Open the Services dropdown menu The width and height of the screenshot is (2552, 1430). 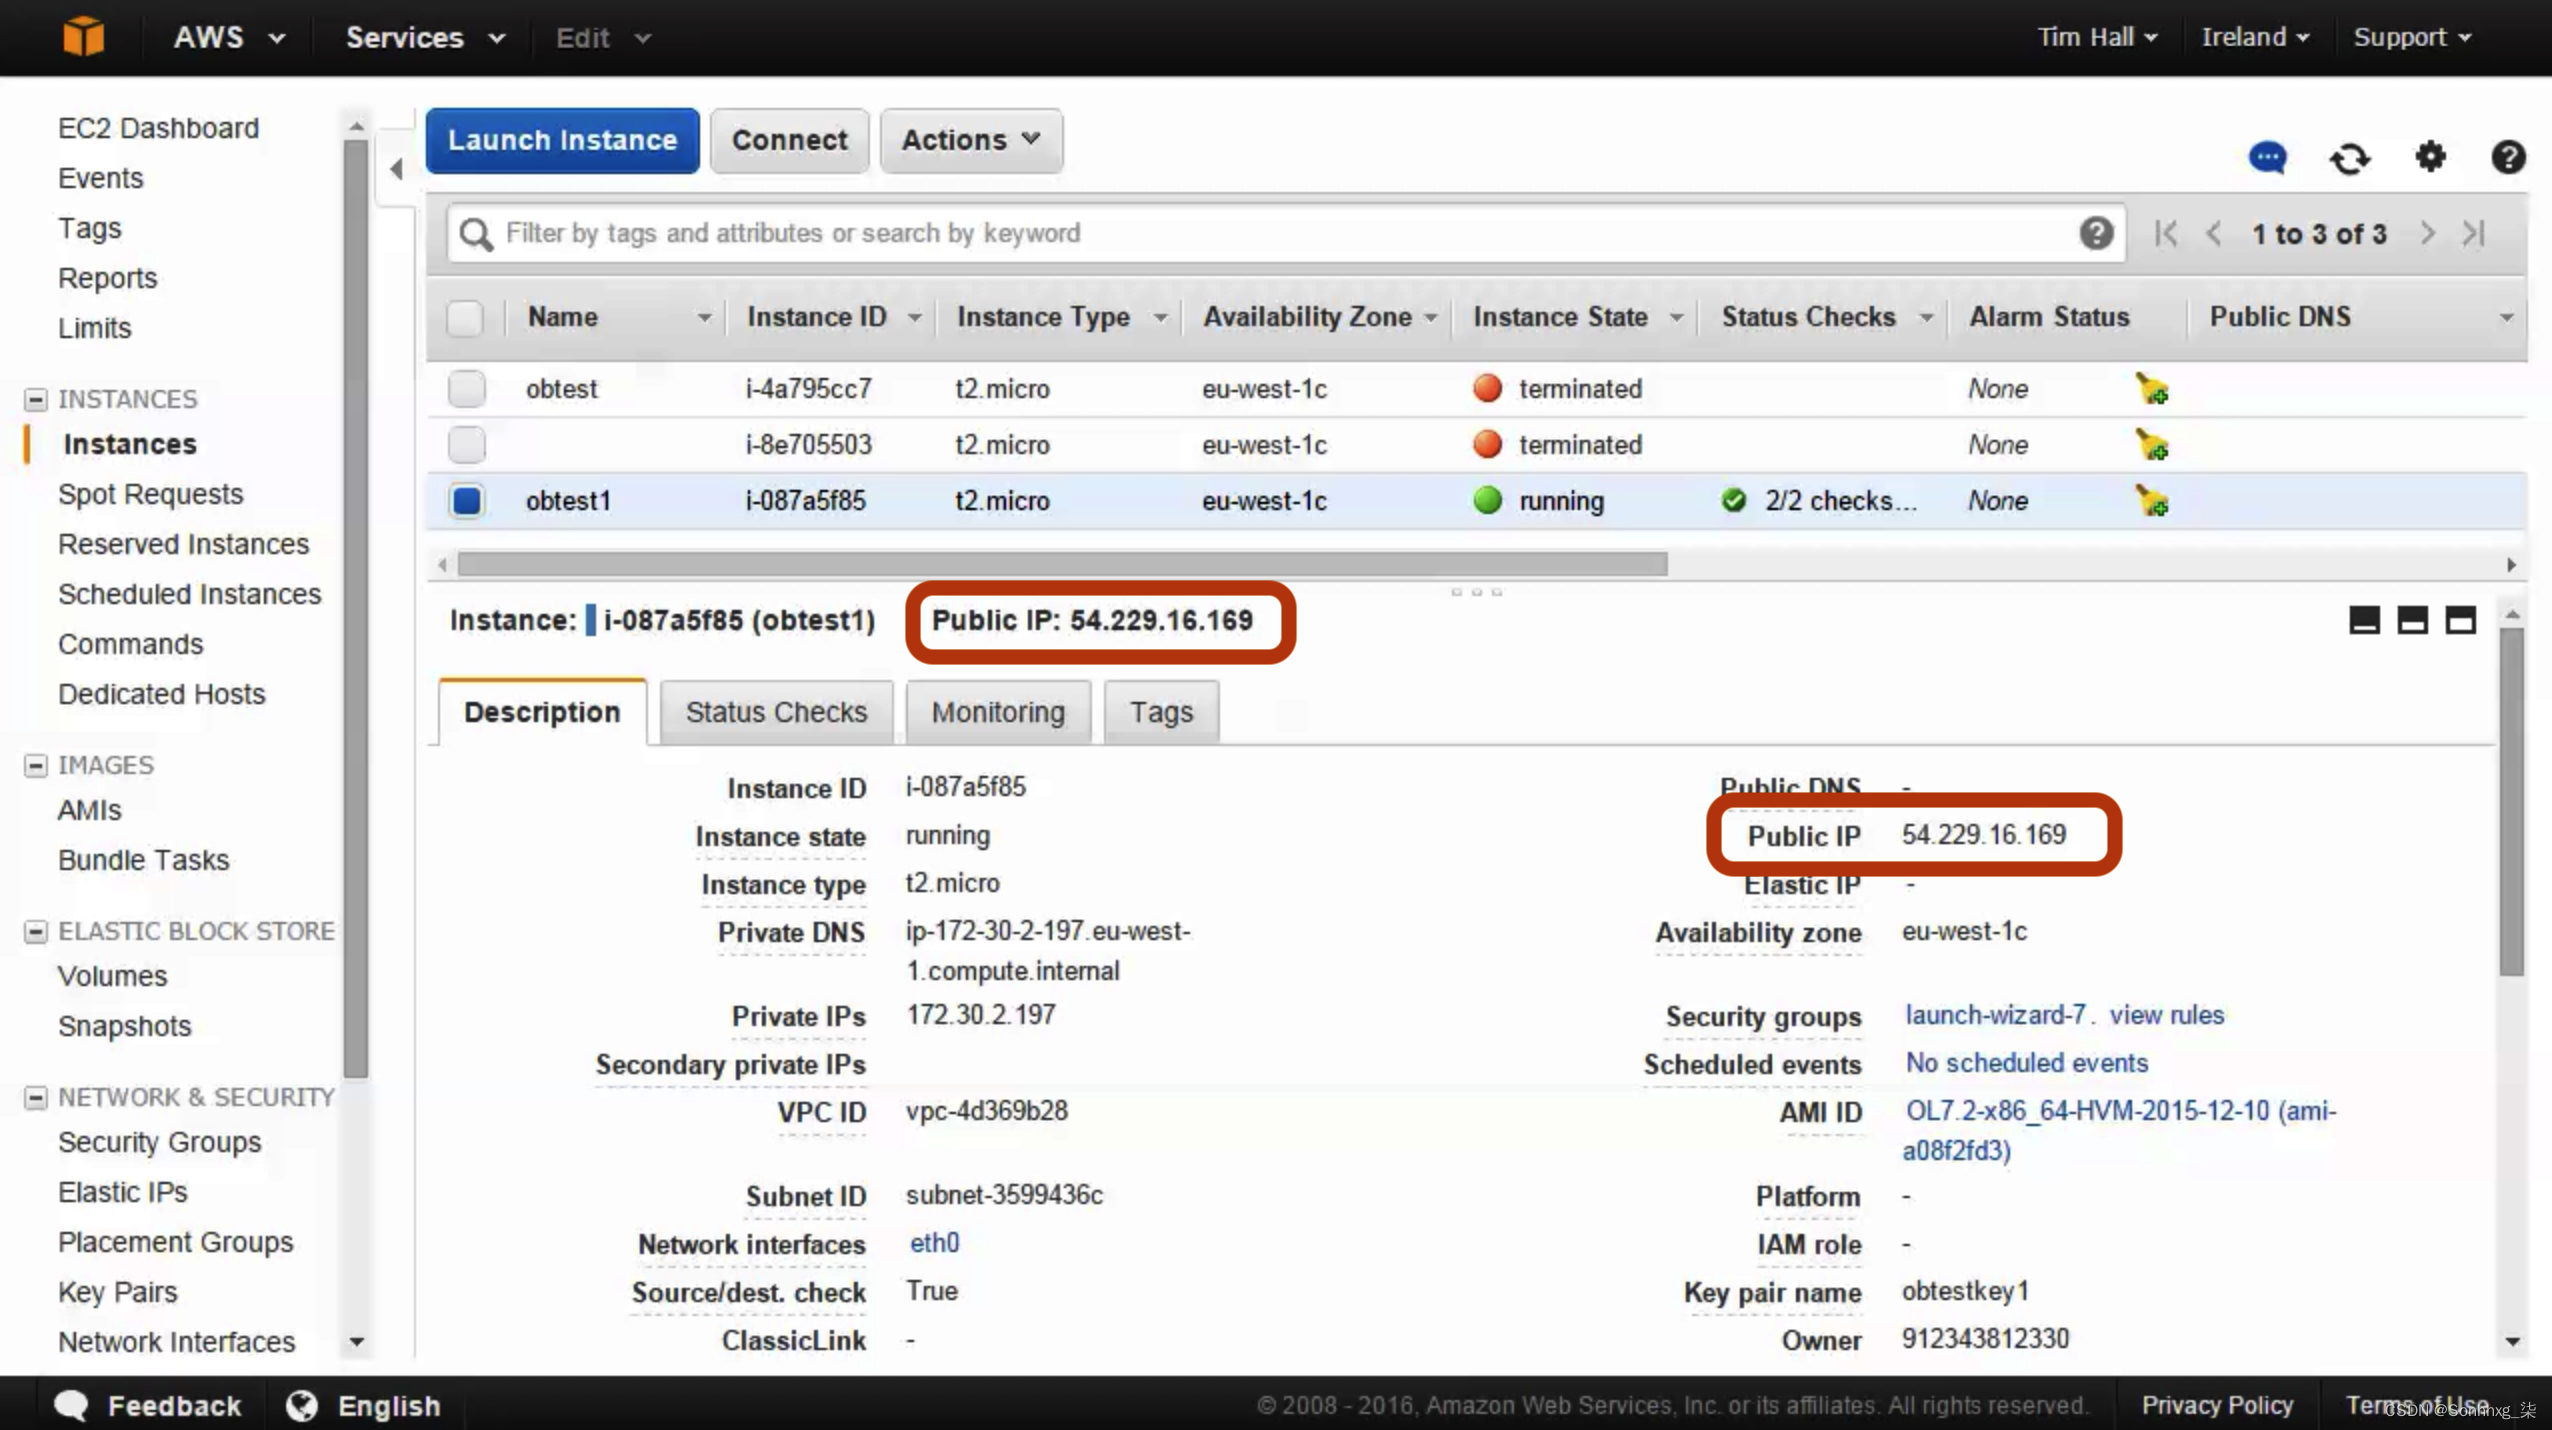pos(425,38)
